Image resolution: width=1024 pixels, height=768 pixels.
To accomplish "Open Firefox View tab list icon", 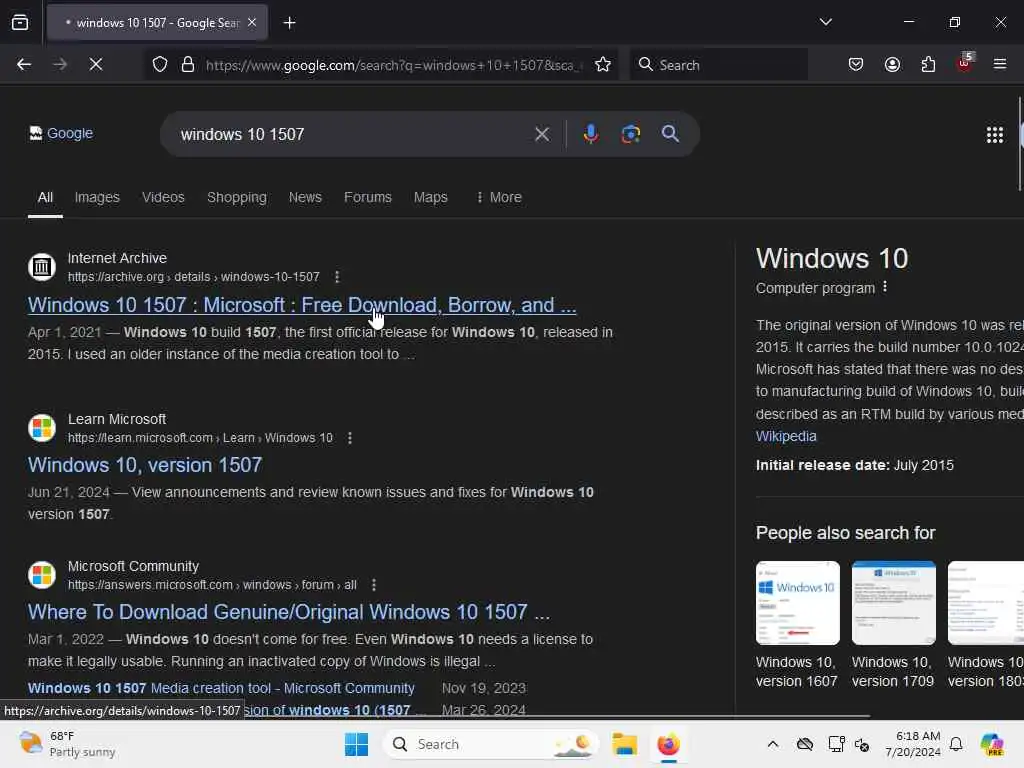I will pos(20,22).
